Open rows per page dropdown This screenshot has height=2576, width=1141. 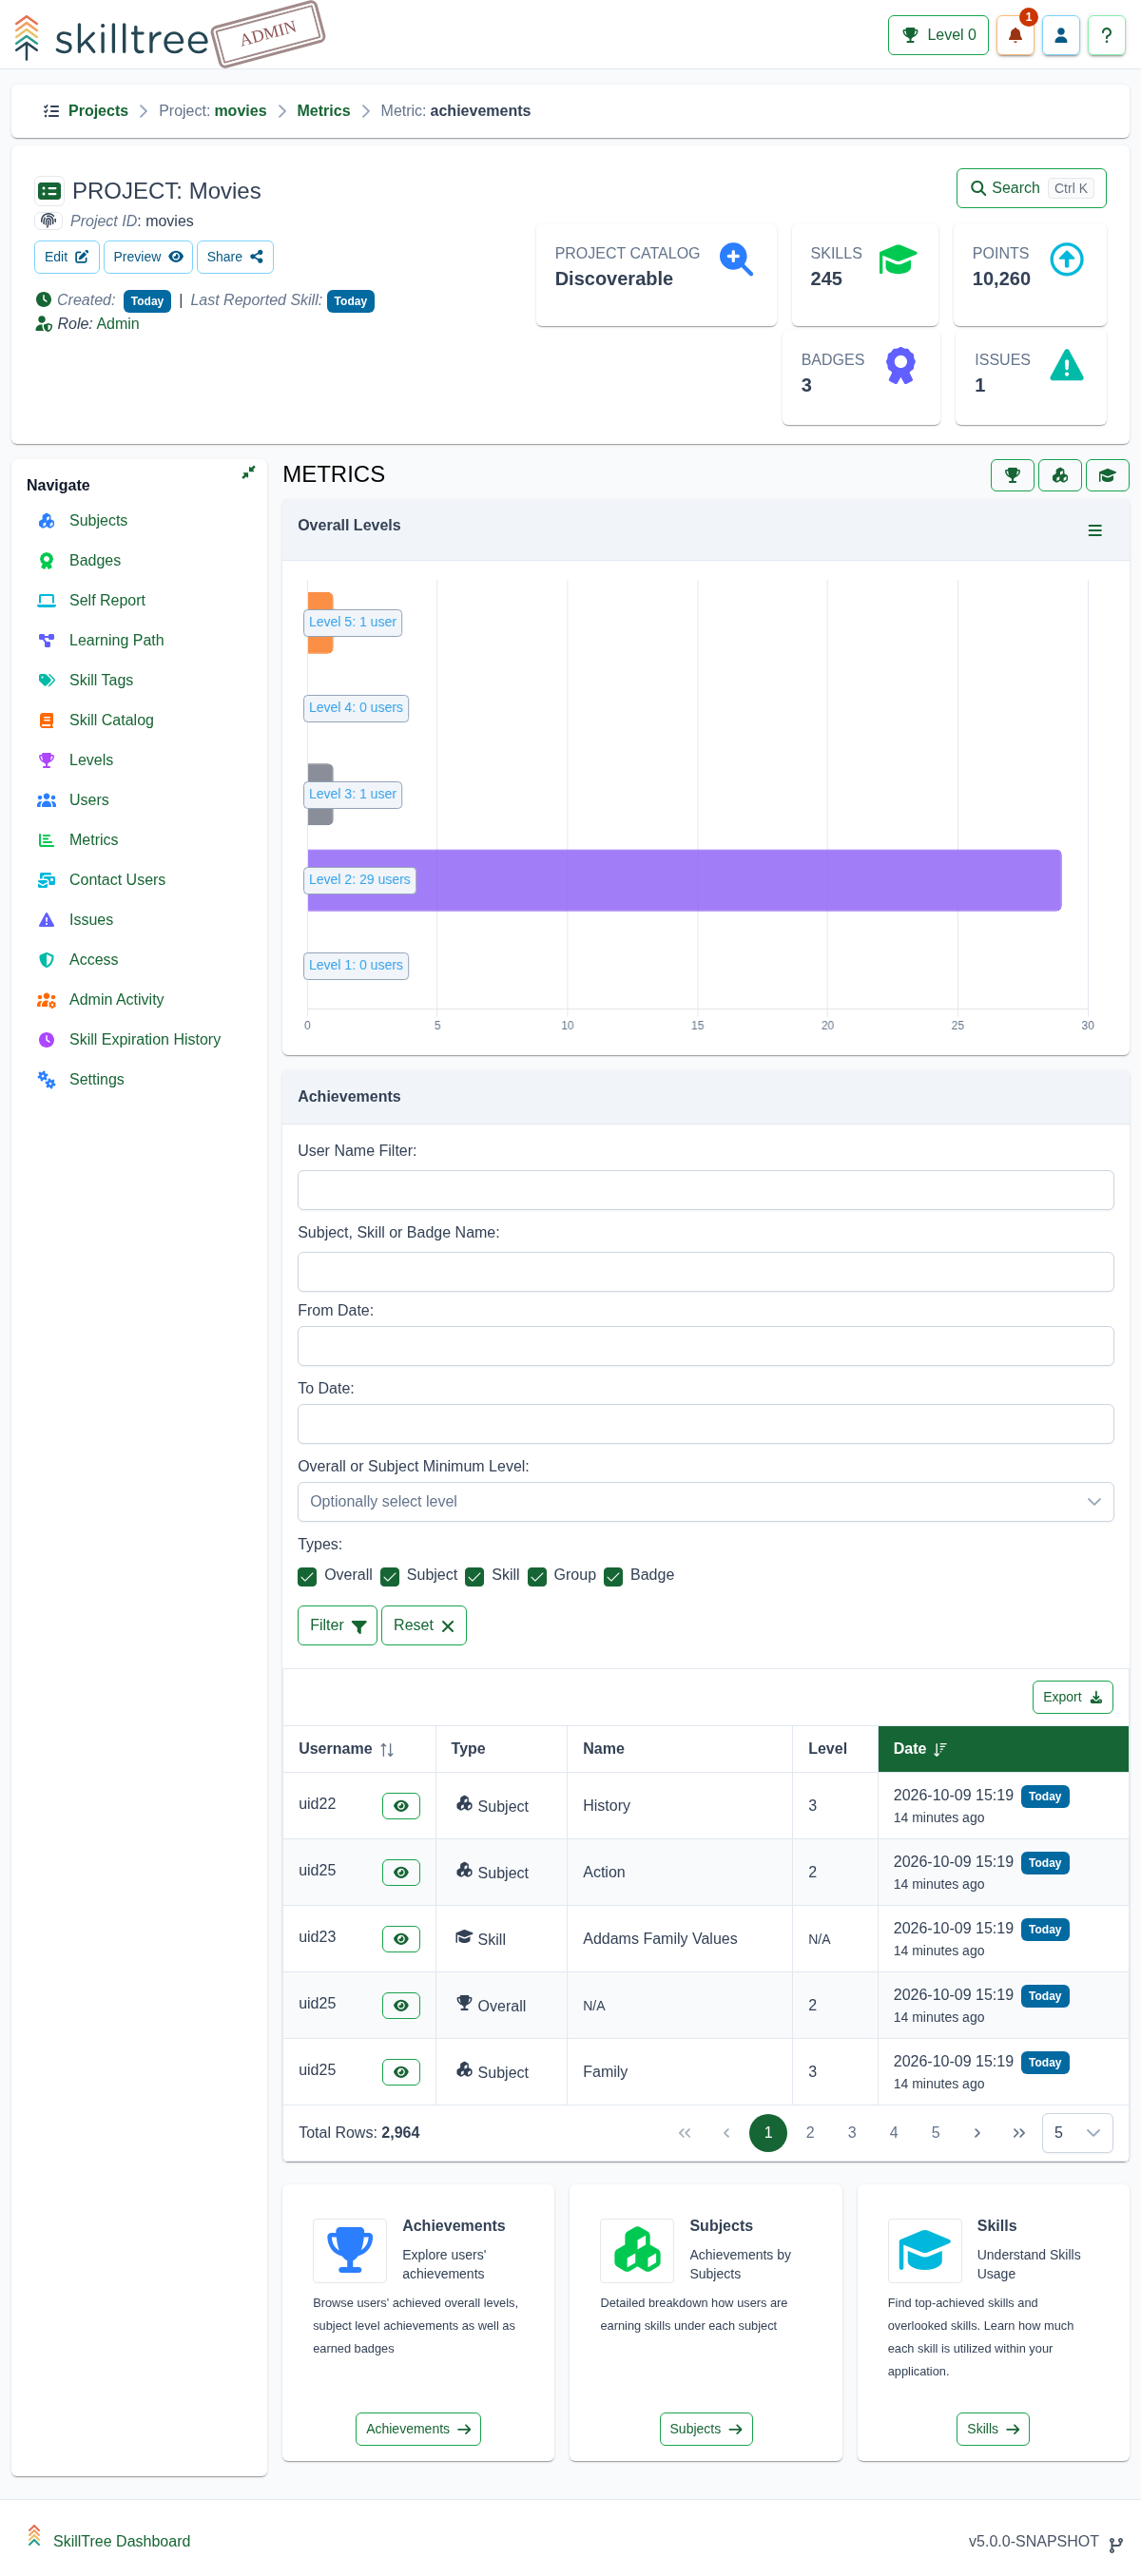pyautogui.click(x=1076, y=2133)
